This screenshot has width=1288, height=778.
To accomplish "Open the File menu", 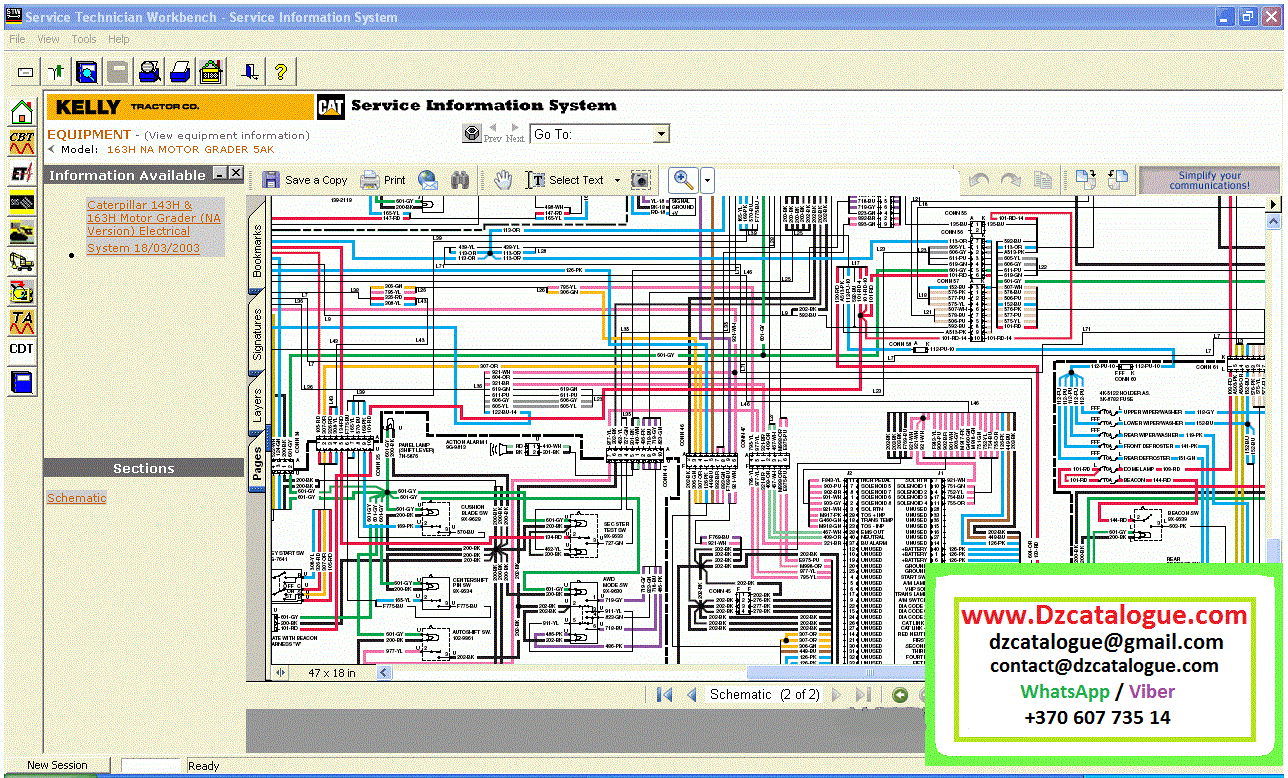I will [17, 39].
